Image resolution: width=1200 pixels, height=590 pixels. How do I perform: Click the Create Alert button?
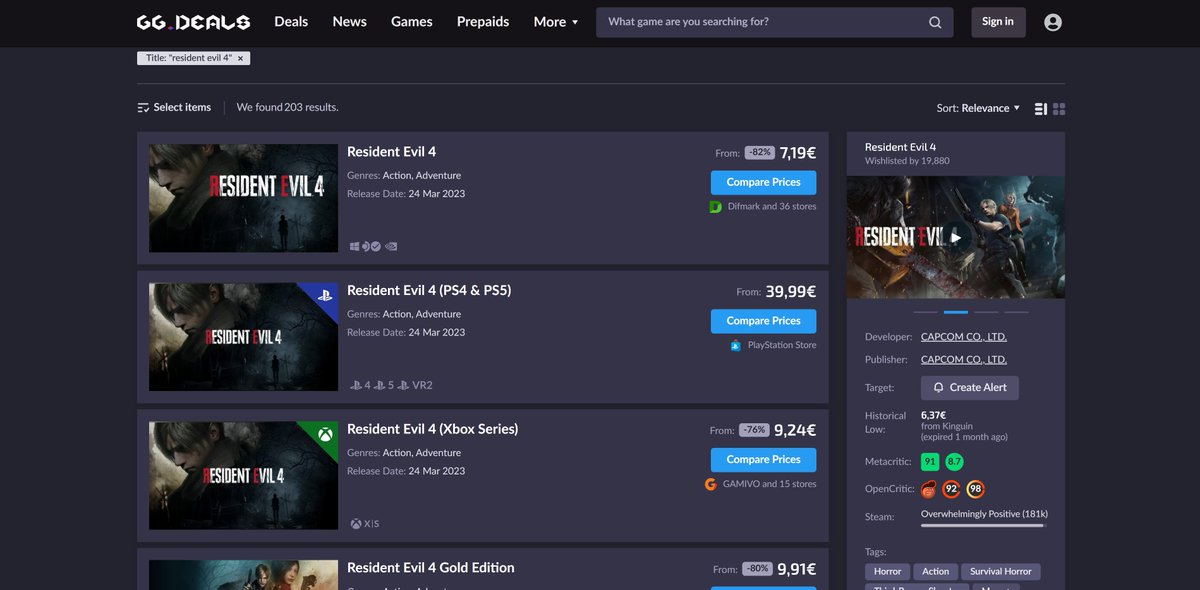point(970,387)
